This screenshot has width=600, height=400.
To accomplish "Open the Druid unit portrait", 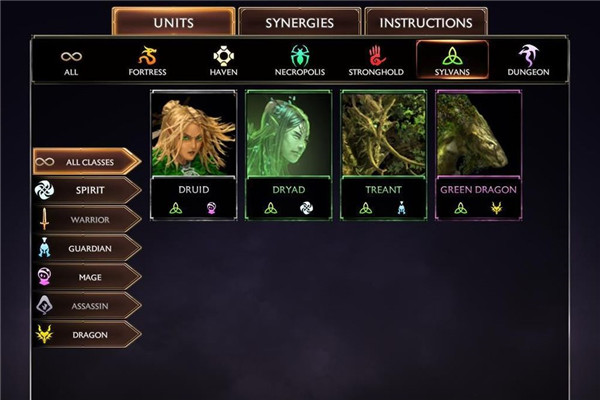I will (x=194, y=134).
